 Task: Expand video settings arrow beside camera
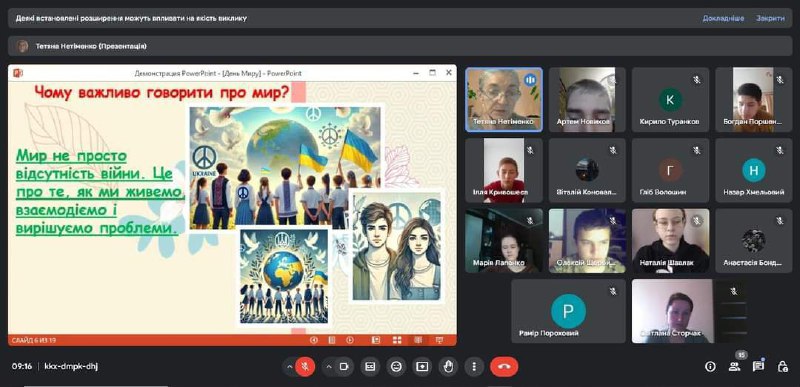click(x=329, y=367)
